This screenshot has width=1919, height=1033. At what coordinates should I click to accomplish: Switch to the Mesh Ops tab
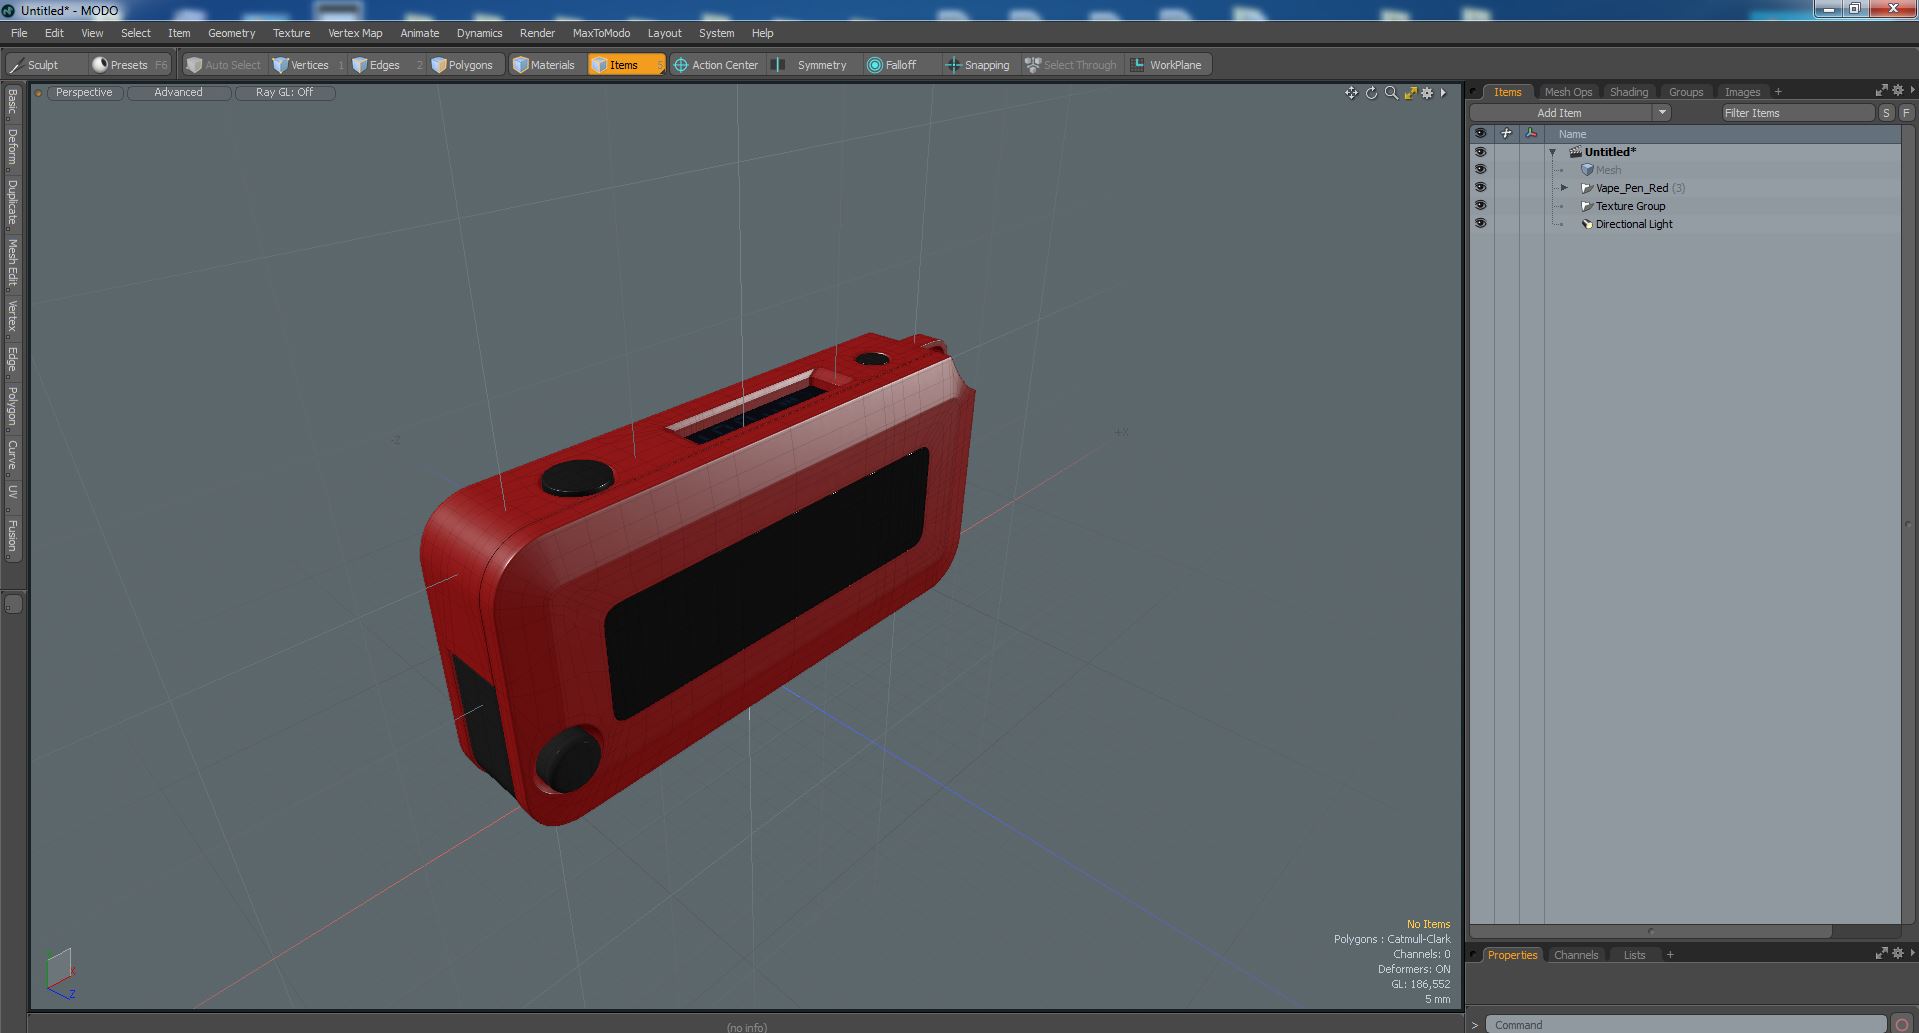pyautogui.click(x=1567, y=92)
